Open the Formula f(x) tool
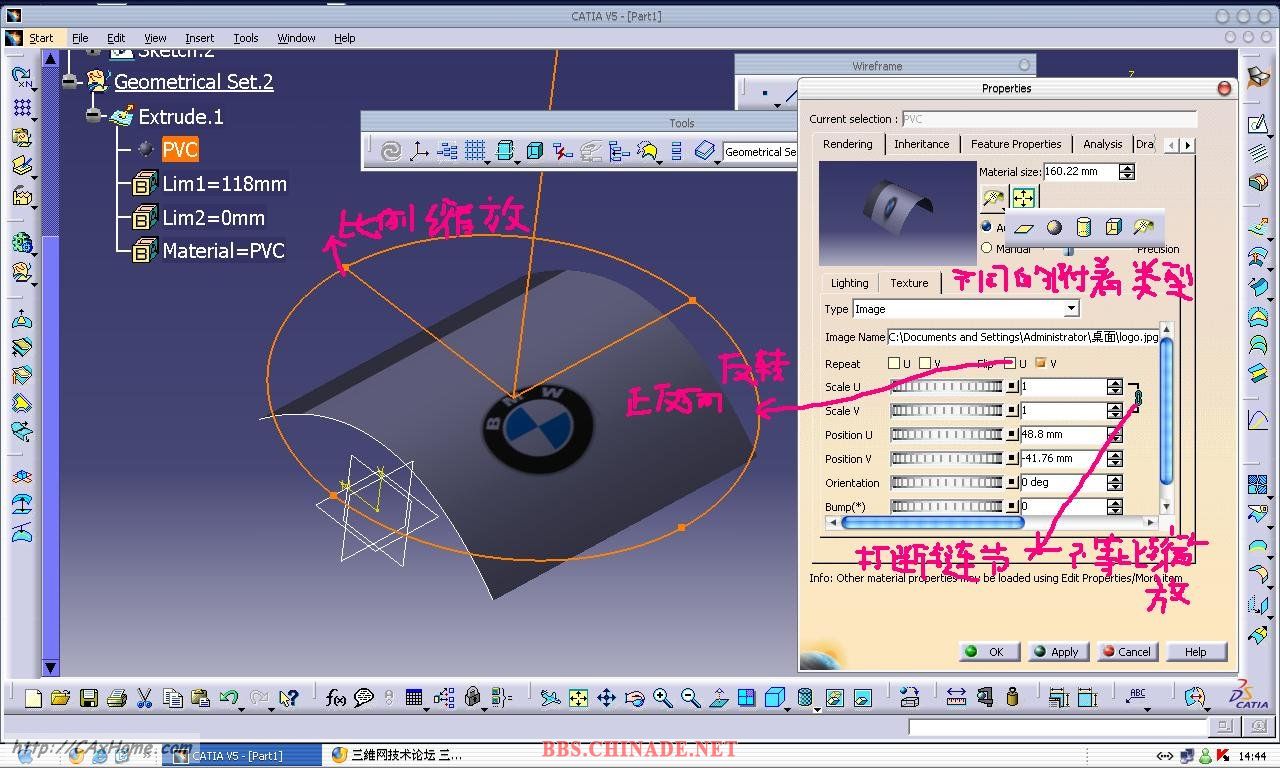Screen dimensions: 1280x768 pos(336,698)
